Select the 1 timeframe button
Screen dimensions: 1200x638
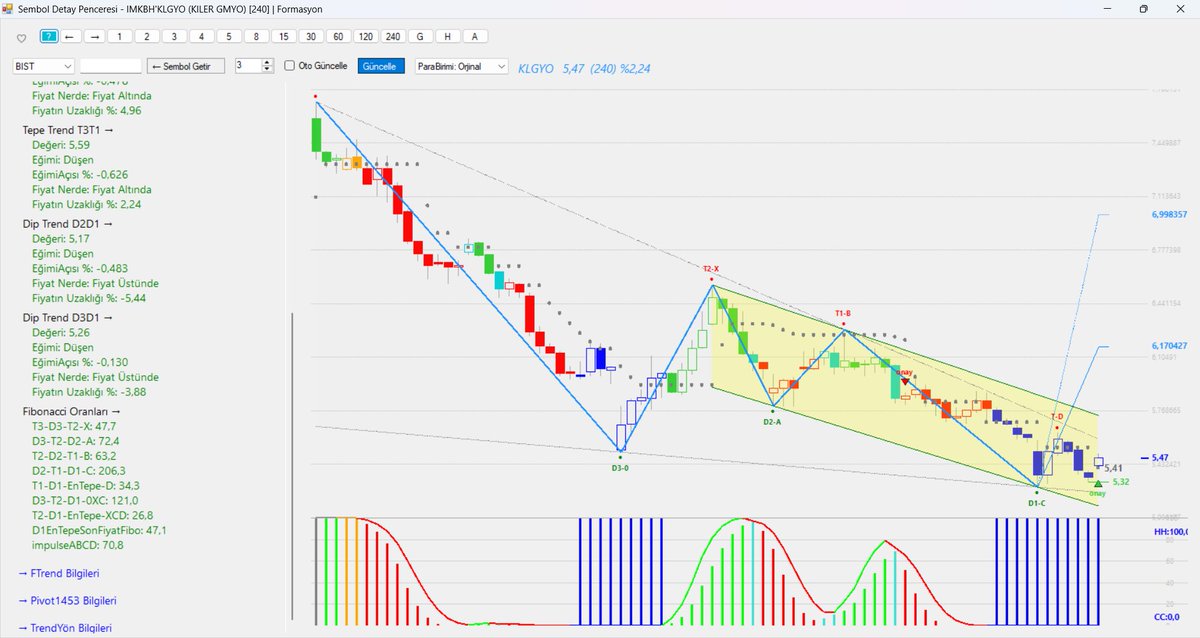(120, 36)
